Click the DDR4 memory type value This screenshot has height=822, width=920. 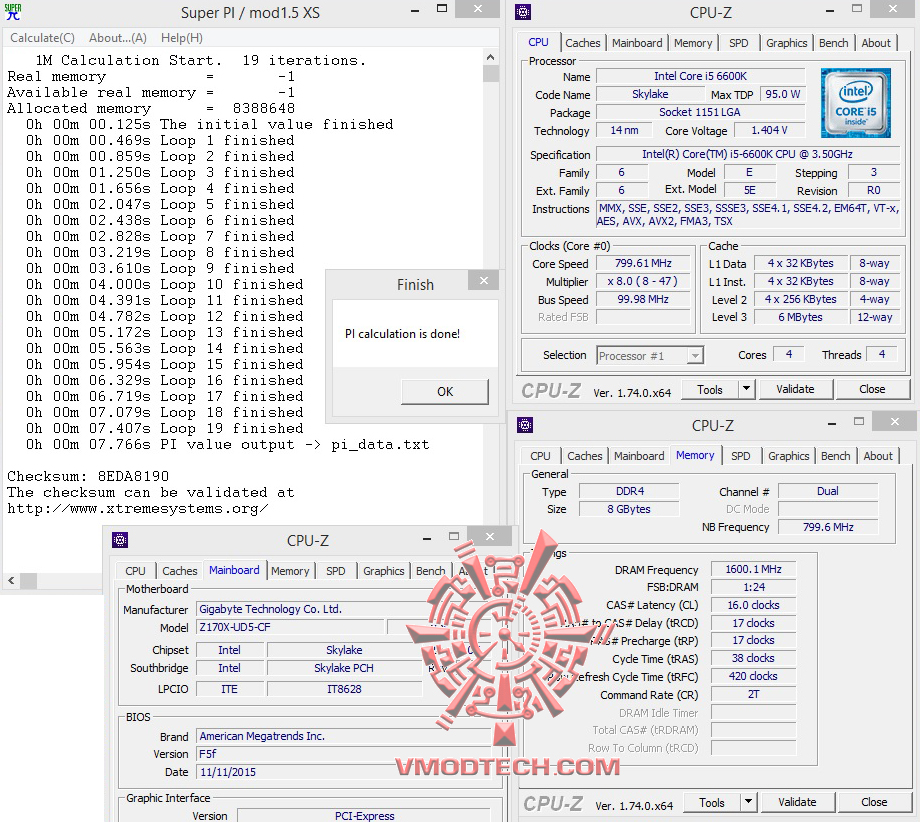[x=630, y=491]
